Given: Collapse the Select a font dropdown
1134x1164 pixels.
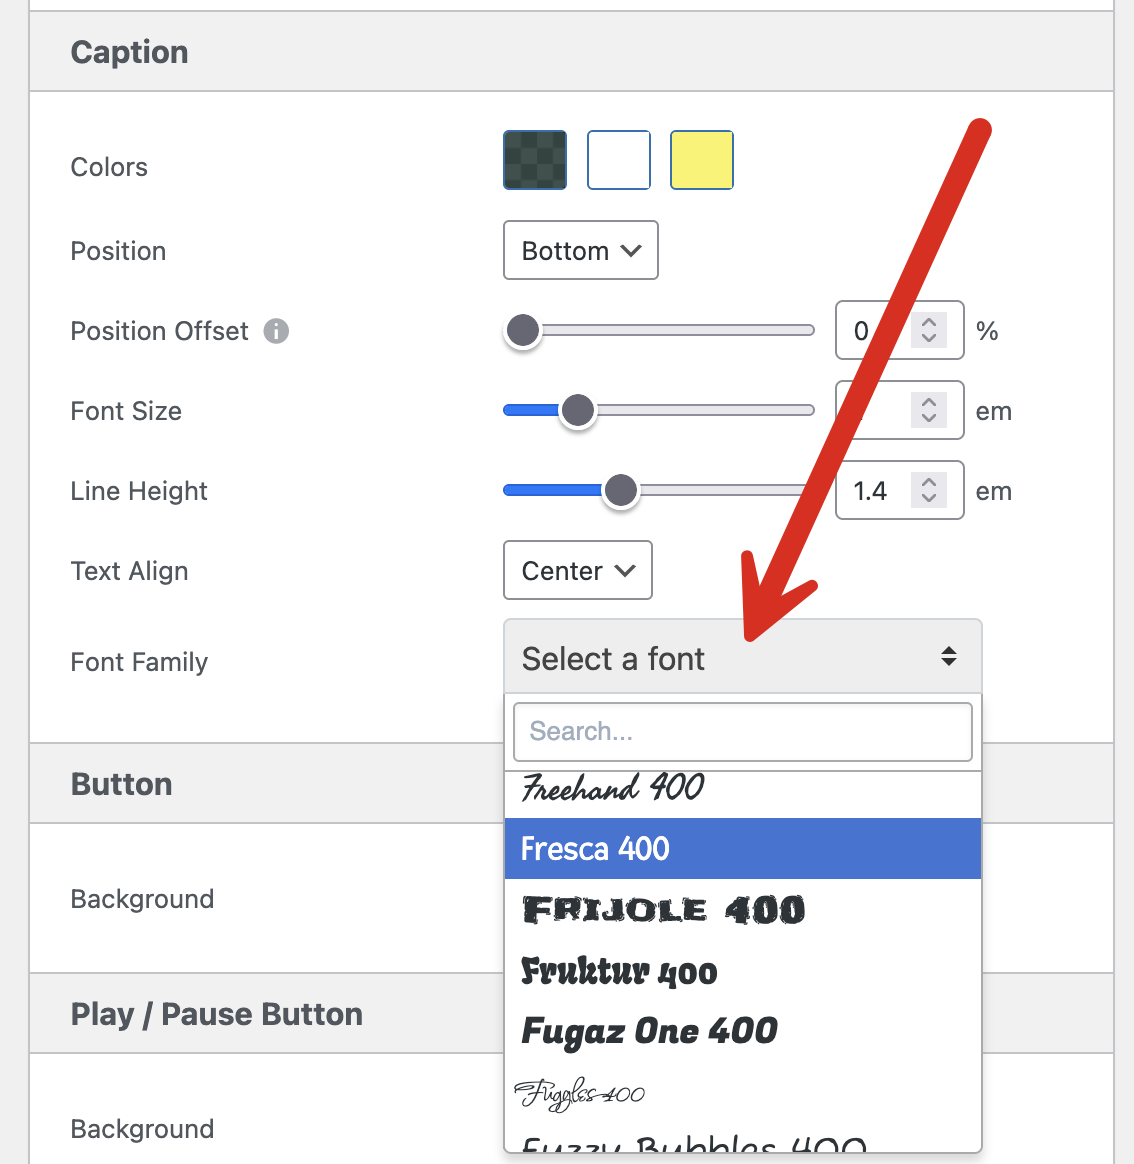Looking at the screenshot, I should coord(742,657).
